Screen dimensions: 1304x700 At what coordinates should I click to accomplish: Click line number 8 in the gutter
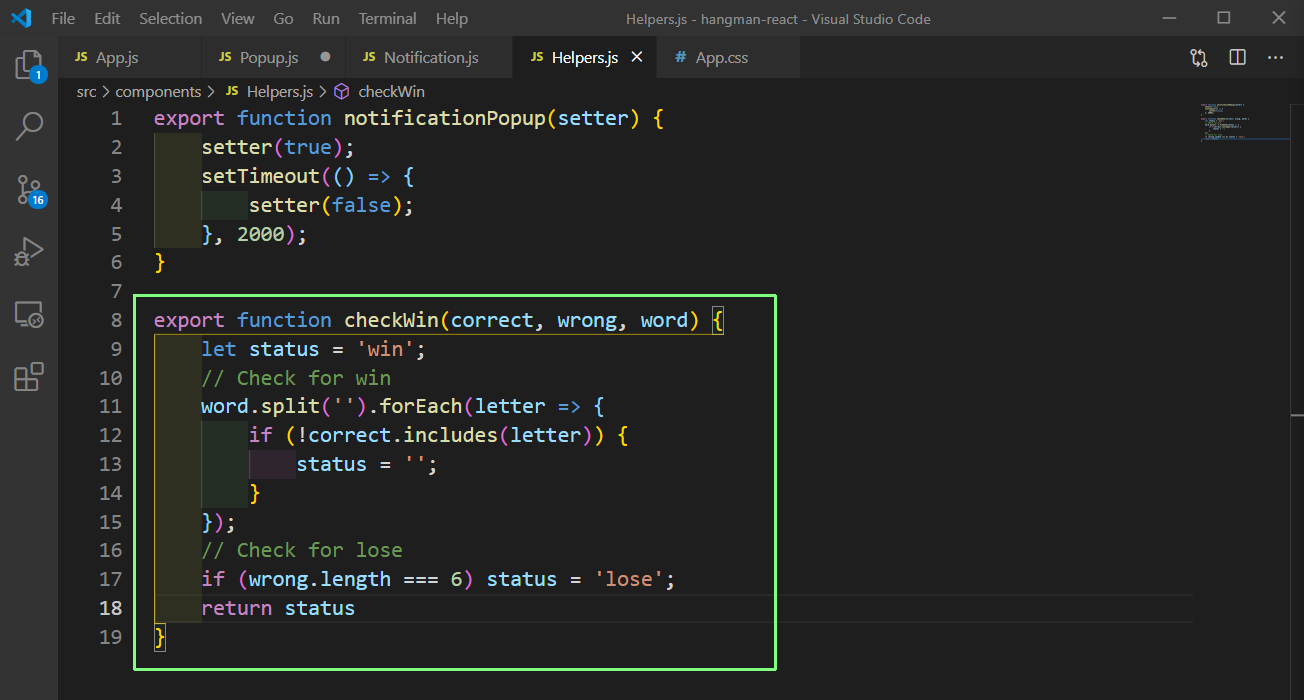[116, 320]
